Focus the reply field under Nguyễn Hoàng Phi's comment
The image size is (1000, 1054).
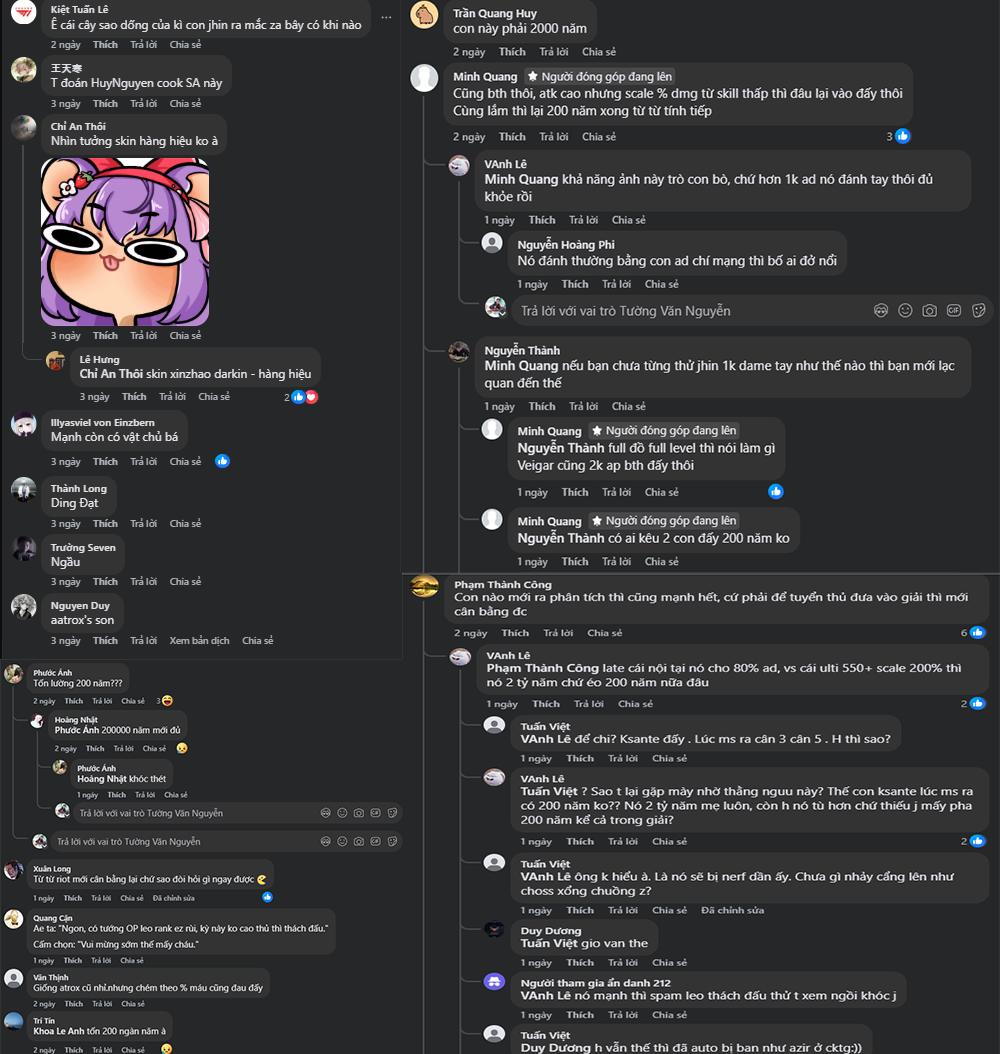[x=692, y=311]
